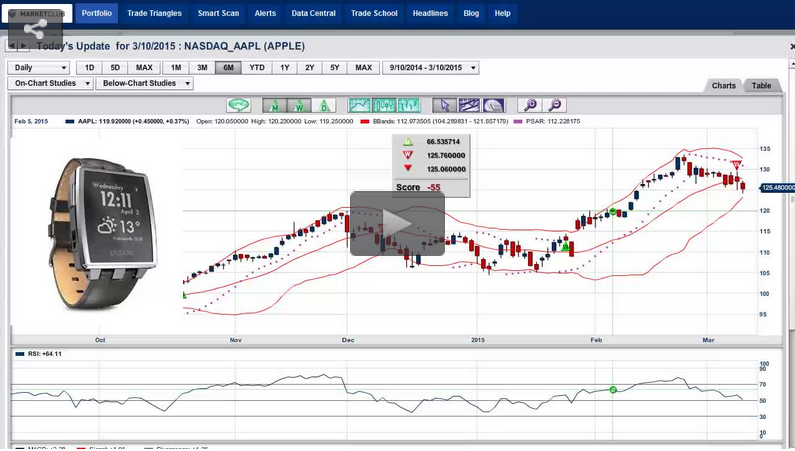The width and height of the screenshot is (795, 451).
Task: Select the 3M time range
Action: coord(202,67)
